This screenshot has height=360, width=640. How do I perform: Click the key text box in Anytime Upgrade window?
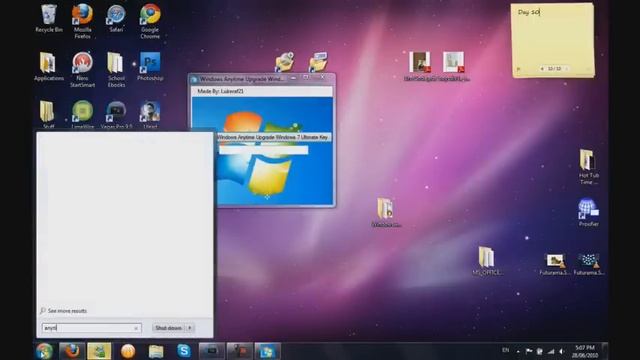click(x=263, y=150)
